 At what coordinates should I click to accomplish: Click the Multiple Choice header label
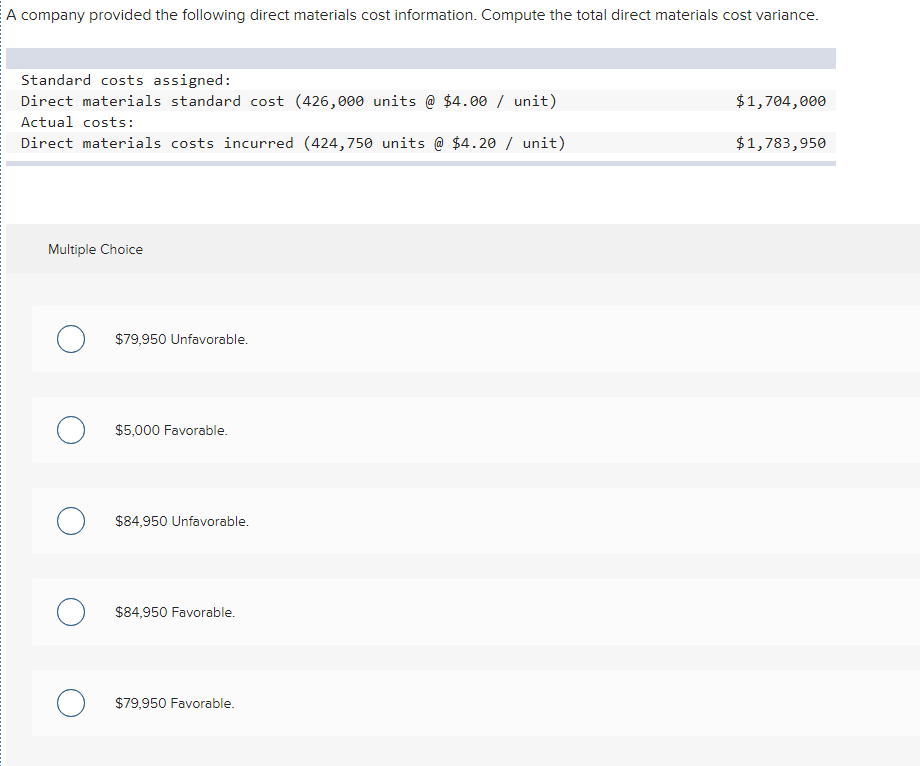[96, 249]
